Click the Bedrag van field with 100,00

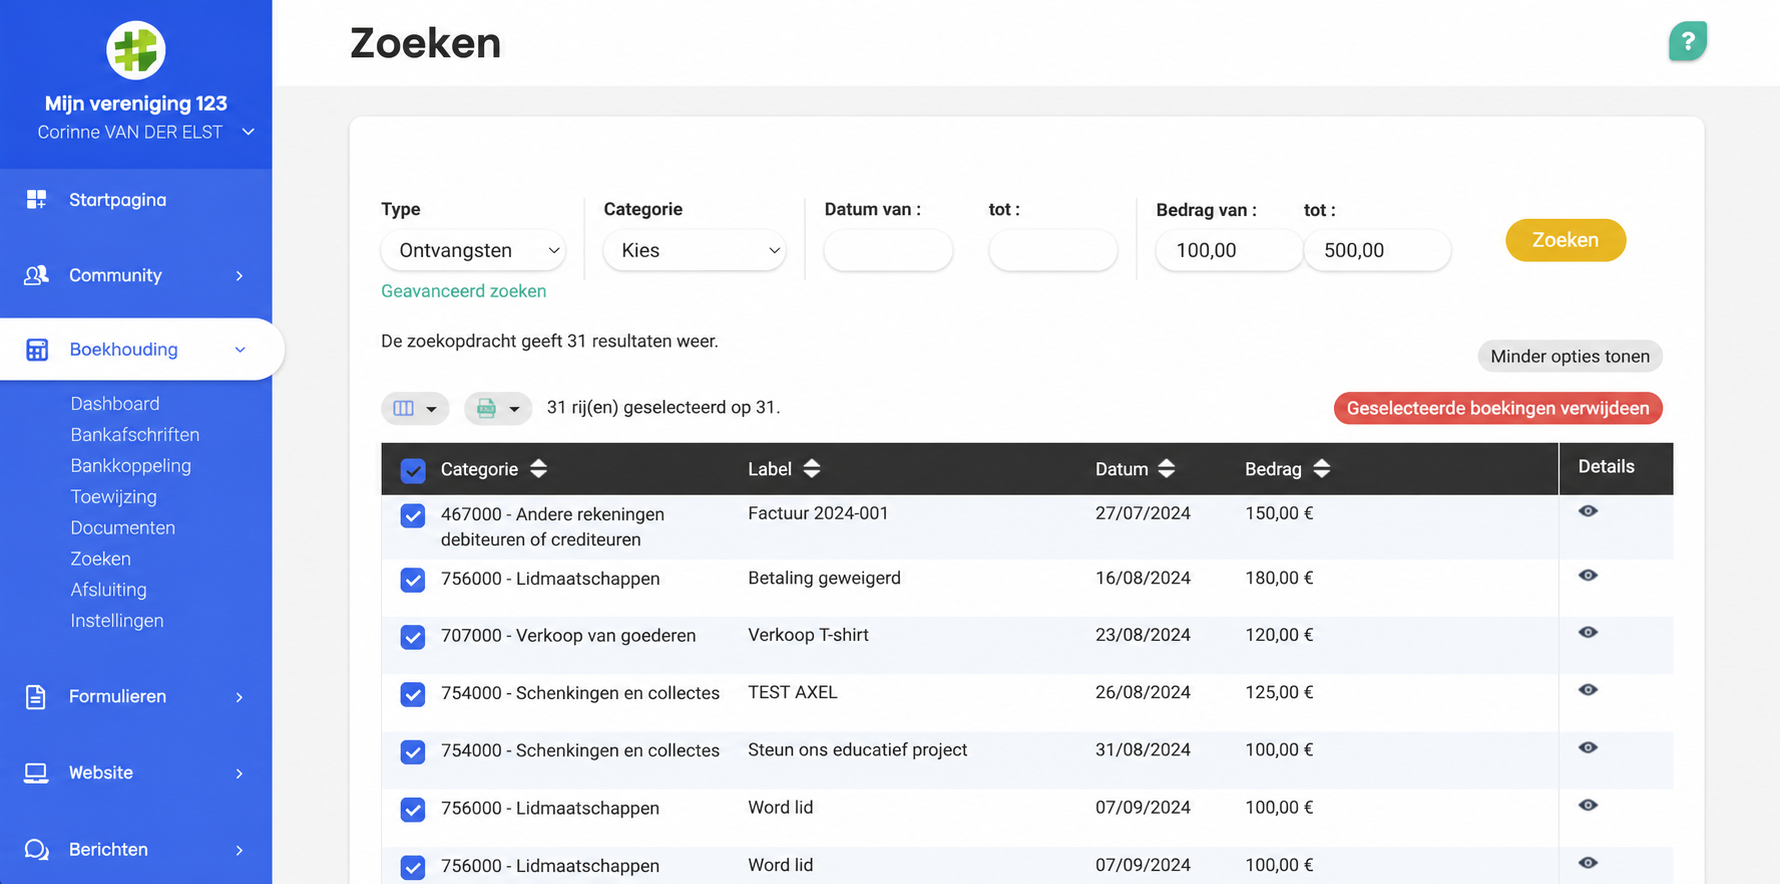point(1229,250)
